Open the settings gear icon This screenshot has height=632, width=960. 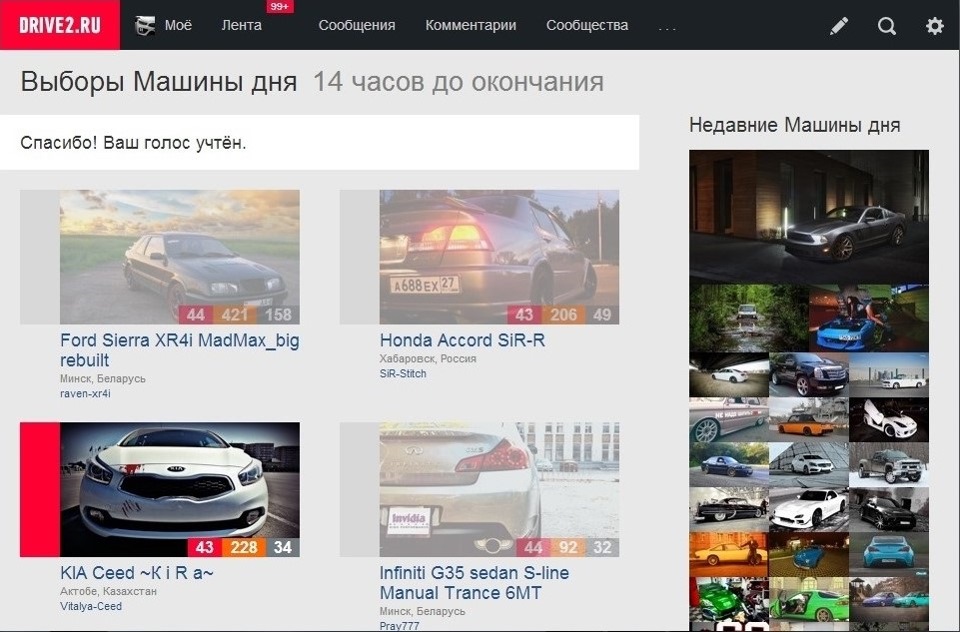[934, 26]
